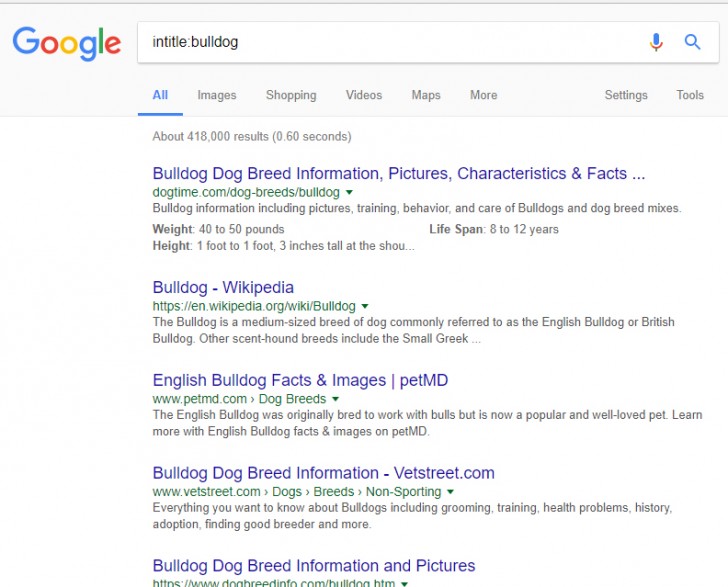Expand the dogtime.com URL dropdown arrow
728x587 pixels.
click(x=350, y=192)
